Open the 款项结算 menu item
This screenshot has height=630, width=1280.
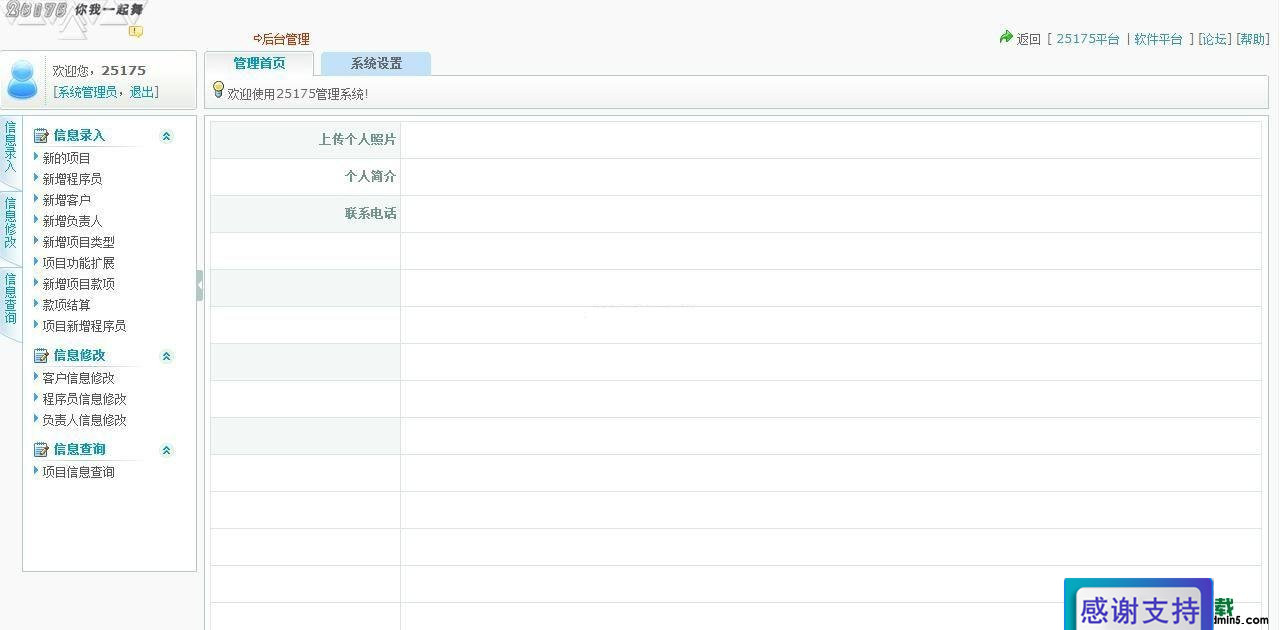[66, 305]
